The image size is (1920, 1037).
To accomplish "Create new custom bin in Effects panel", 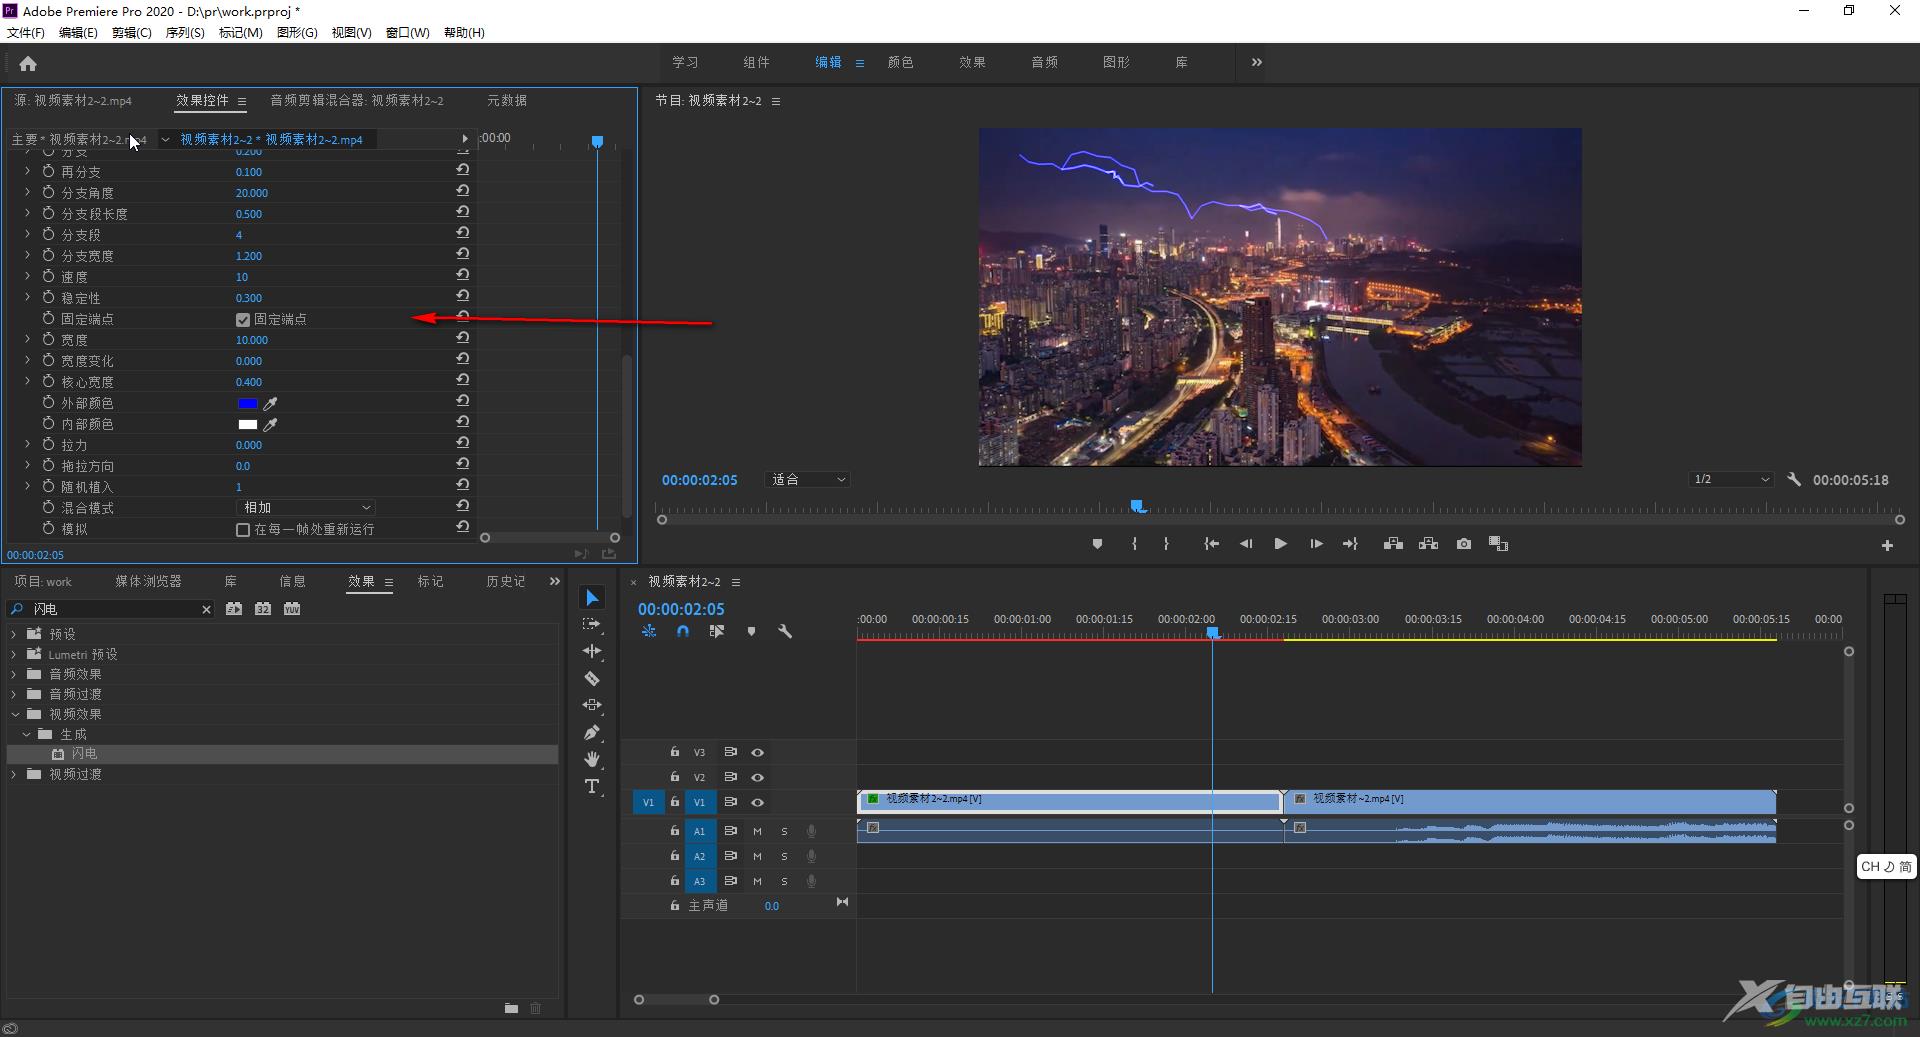I will pos(511,1008).
